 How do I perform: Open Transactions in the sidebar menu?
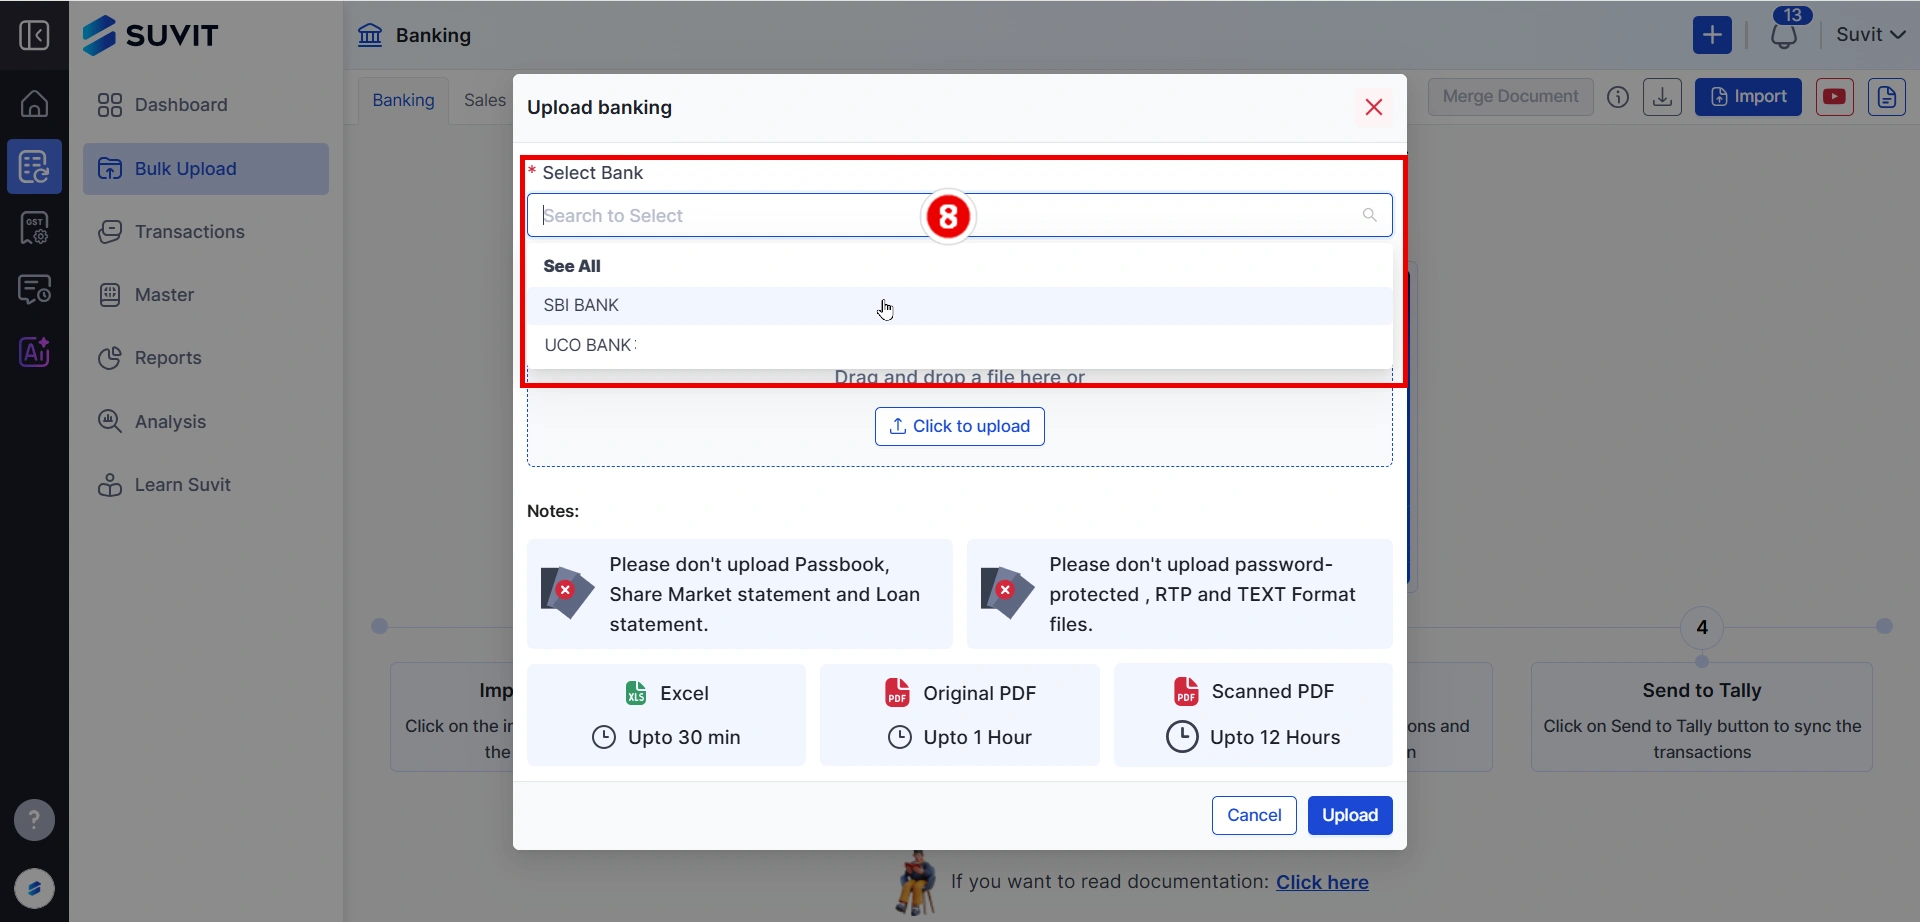pyautogui.click(x=189, y=232)
